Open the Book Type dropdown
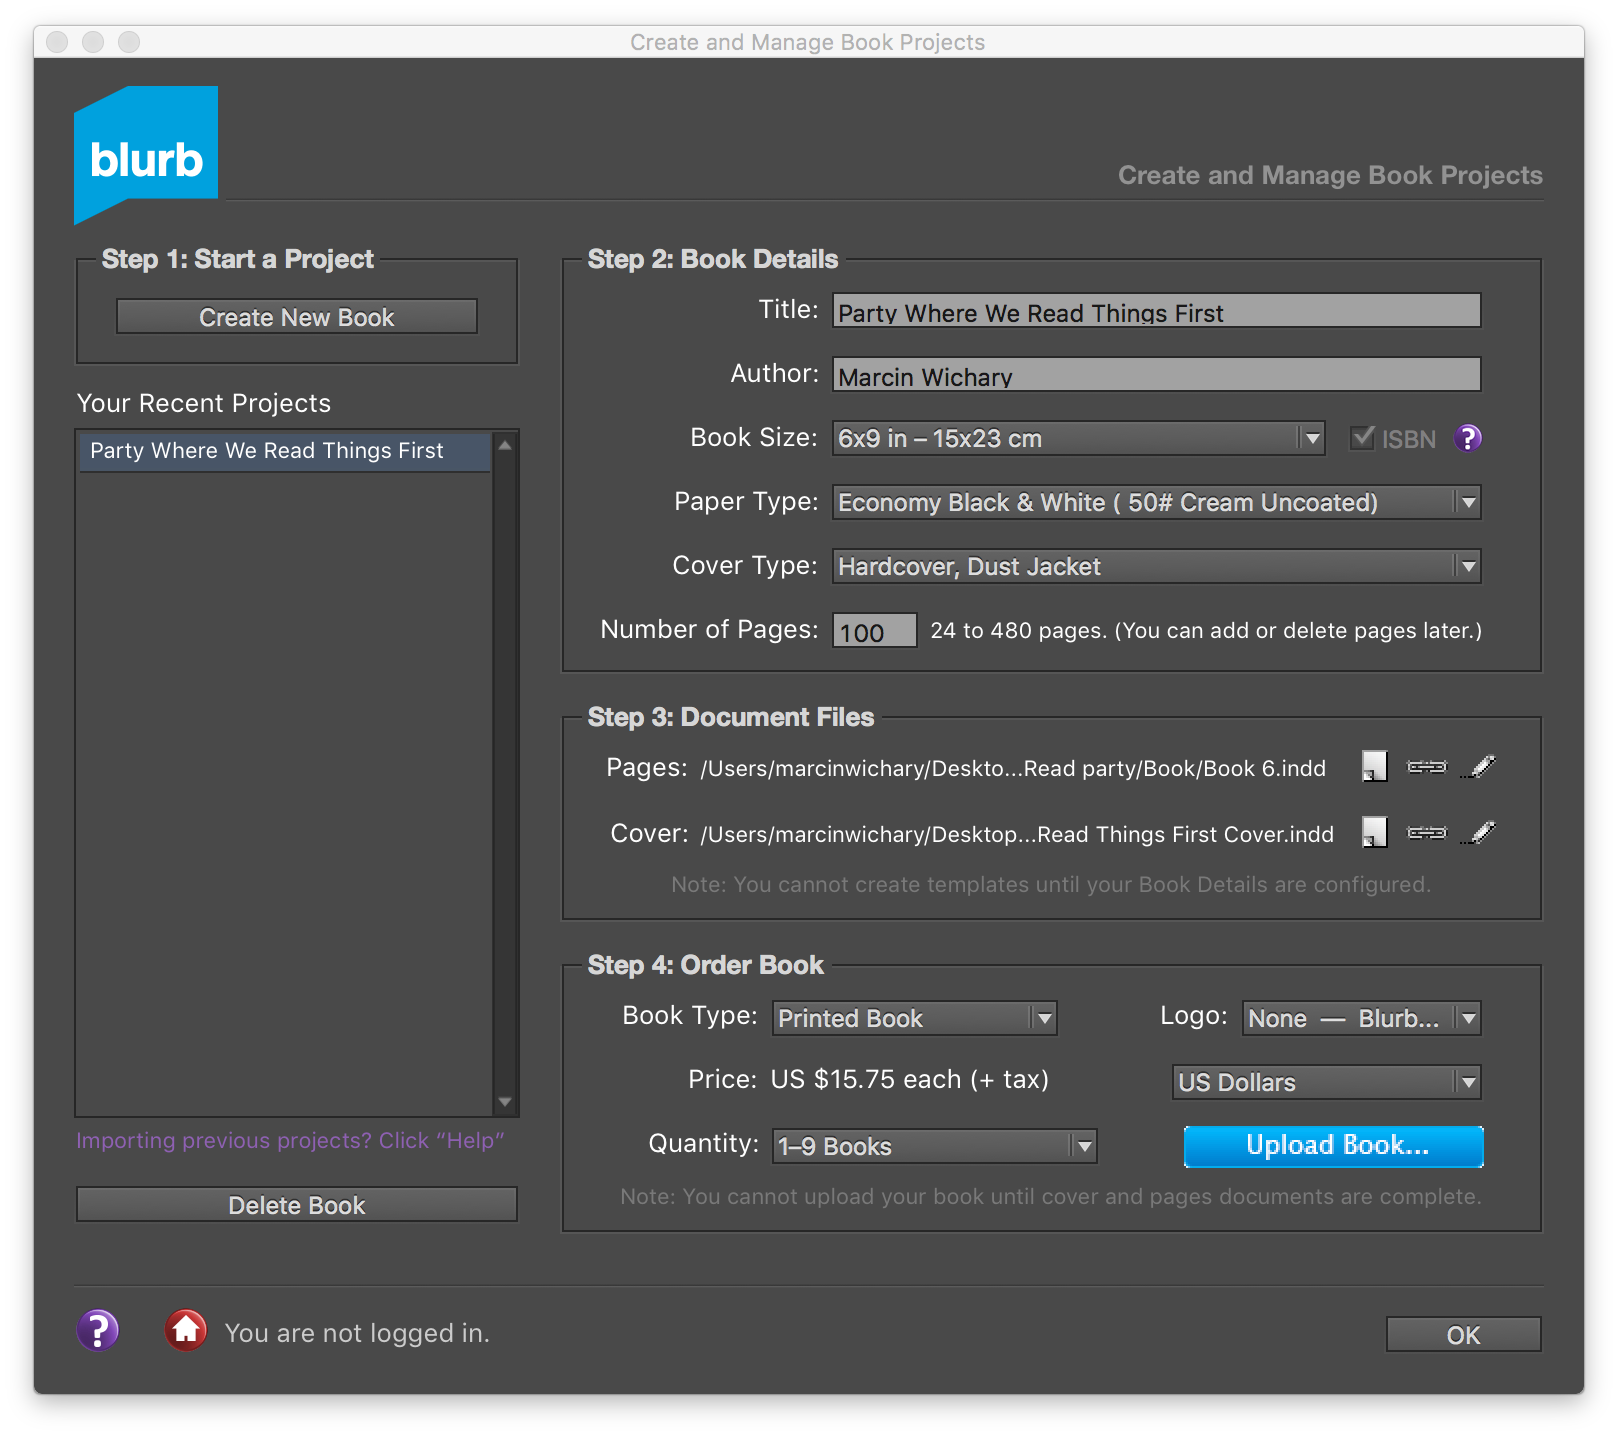Viewport: 1618px width, 1436px height. [x=915, y=1018]
